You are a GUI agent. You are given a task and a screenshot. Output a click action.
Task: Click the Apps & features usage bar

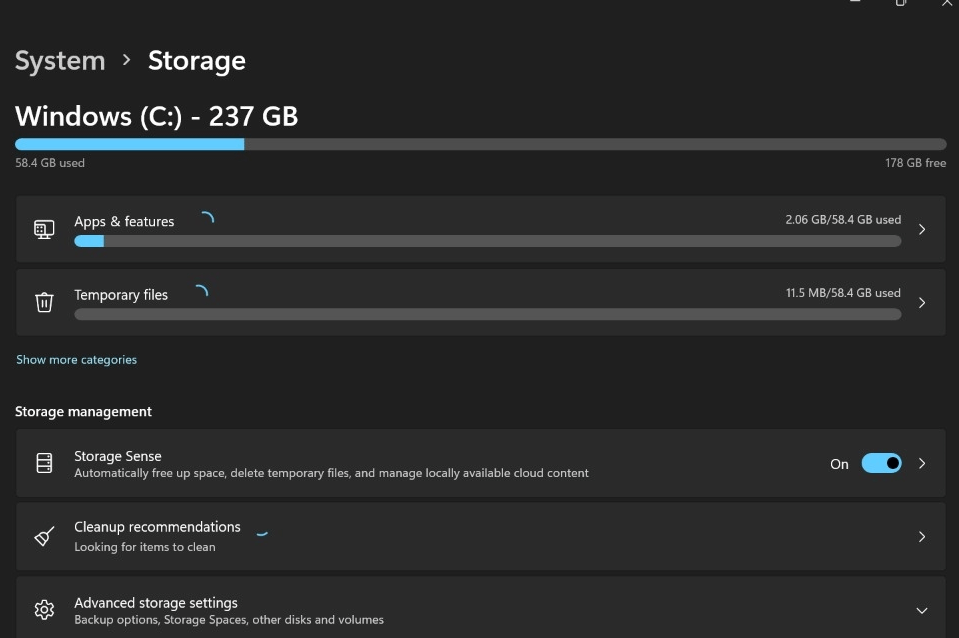[x=487, y=241]
